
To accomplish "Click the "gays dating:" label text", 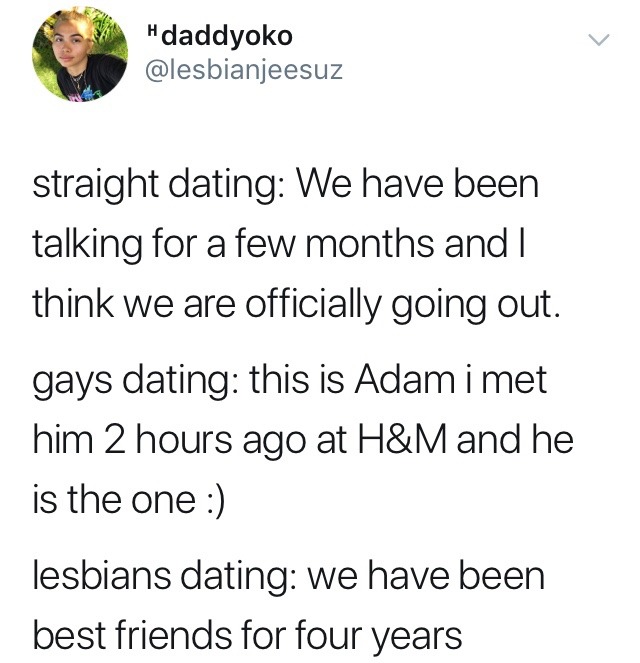I will pyautogui.click(x=134, y=379).
